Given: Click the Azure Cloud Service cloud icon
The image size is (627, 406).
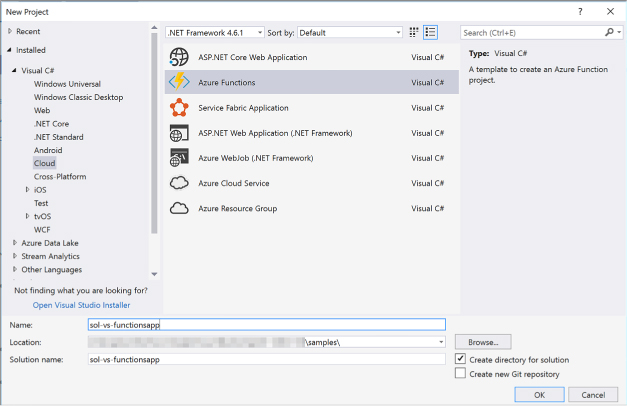Looking at the screenshot, I should 179,183.
